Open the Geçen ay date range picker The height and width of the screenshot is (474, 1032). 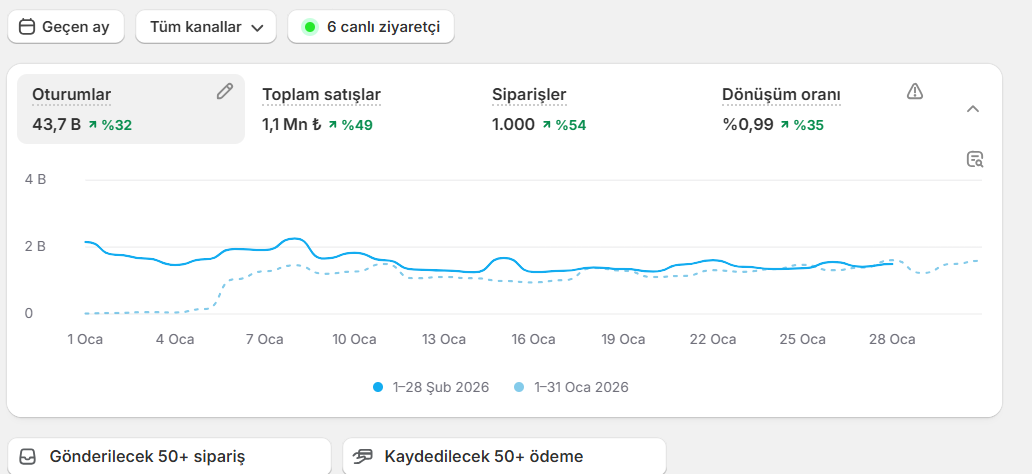(x=65, y=27)
